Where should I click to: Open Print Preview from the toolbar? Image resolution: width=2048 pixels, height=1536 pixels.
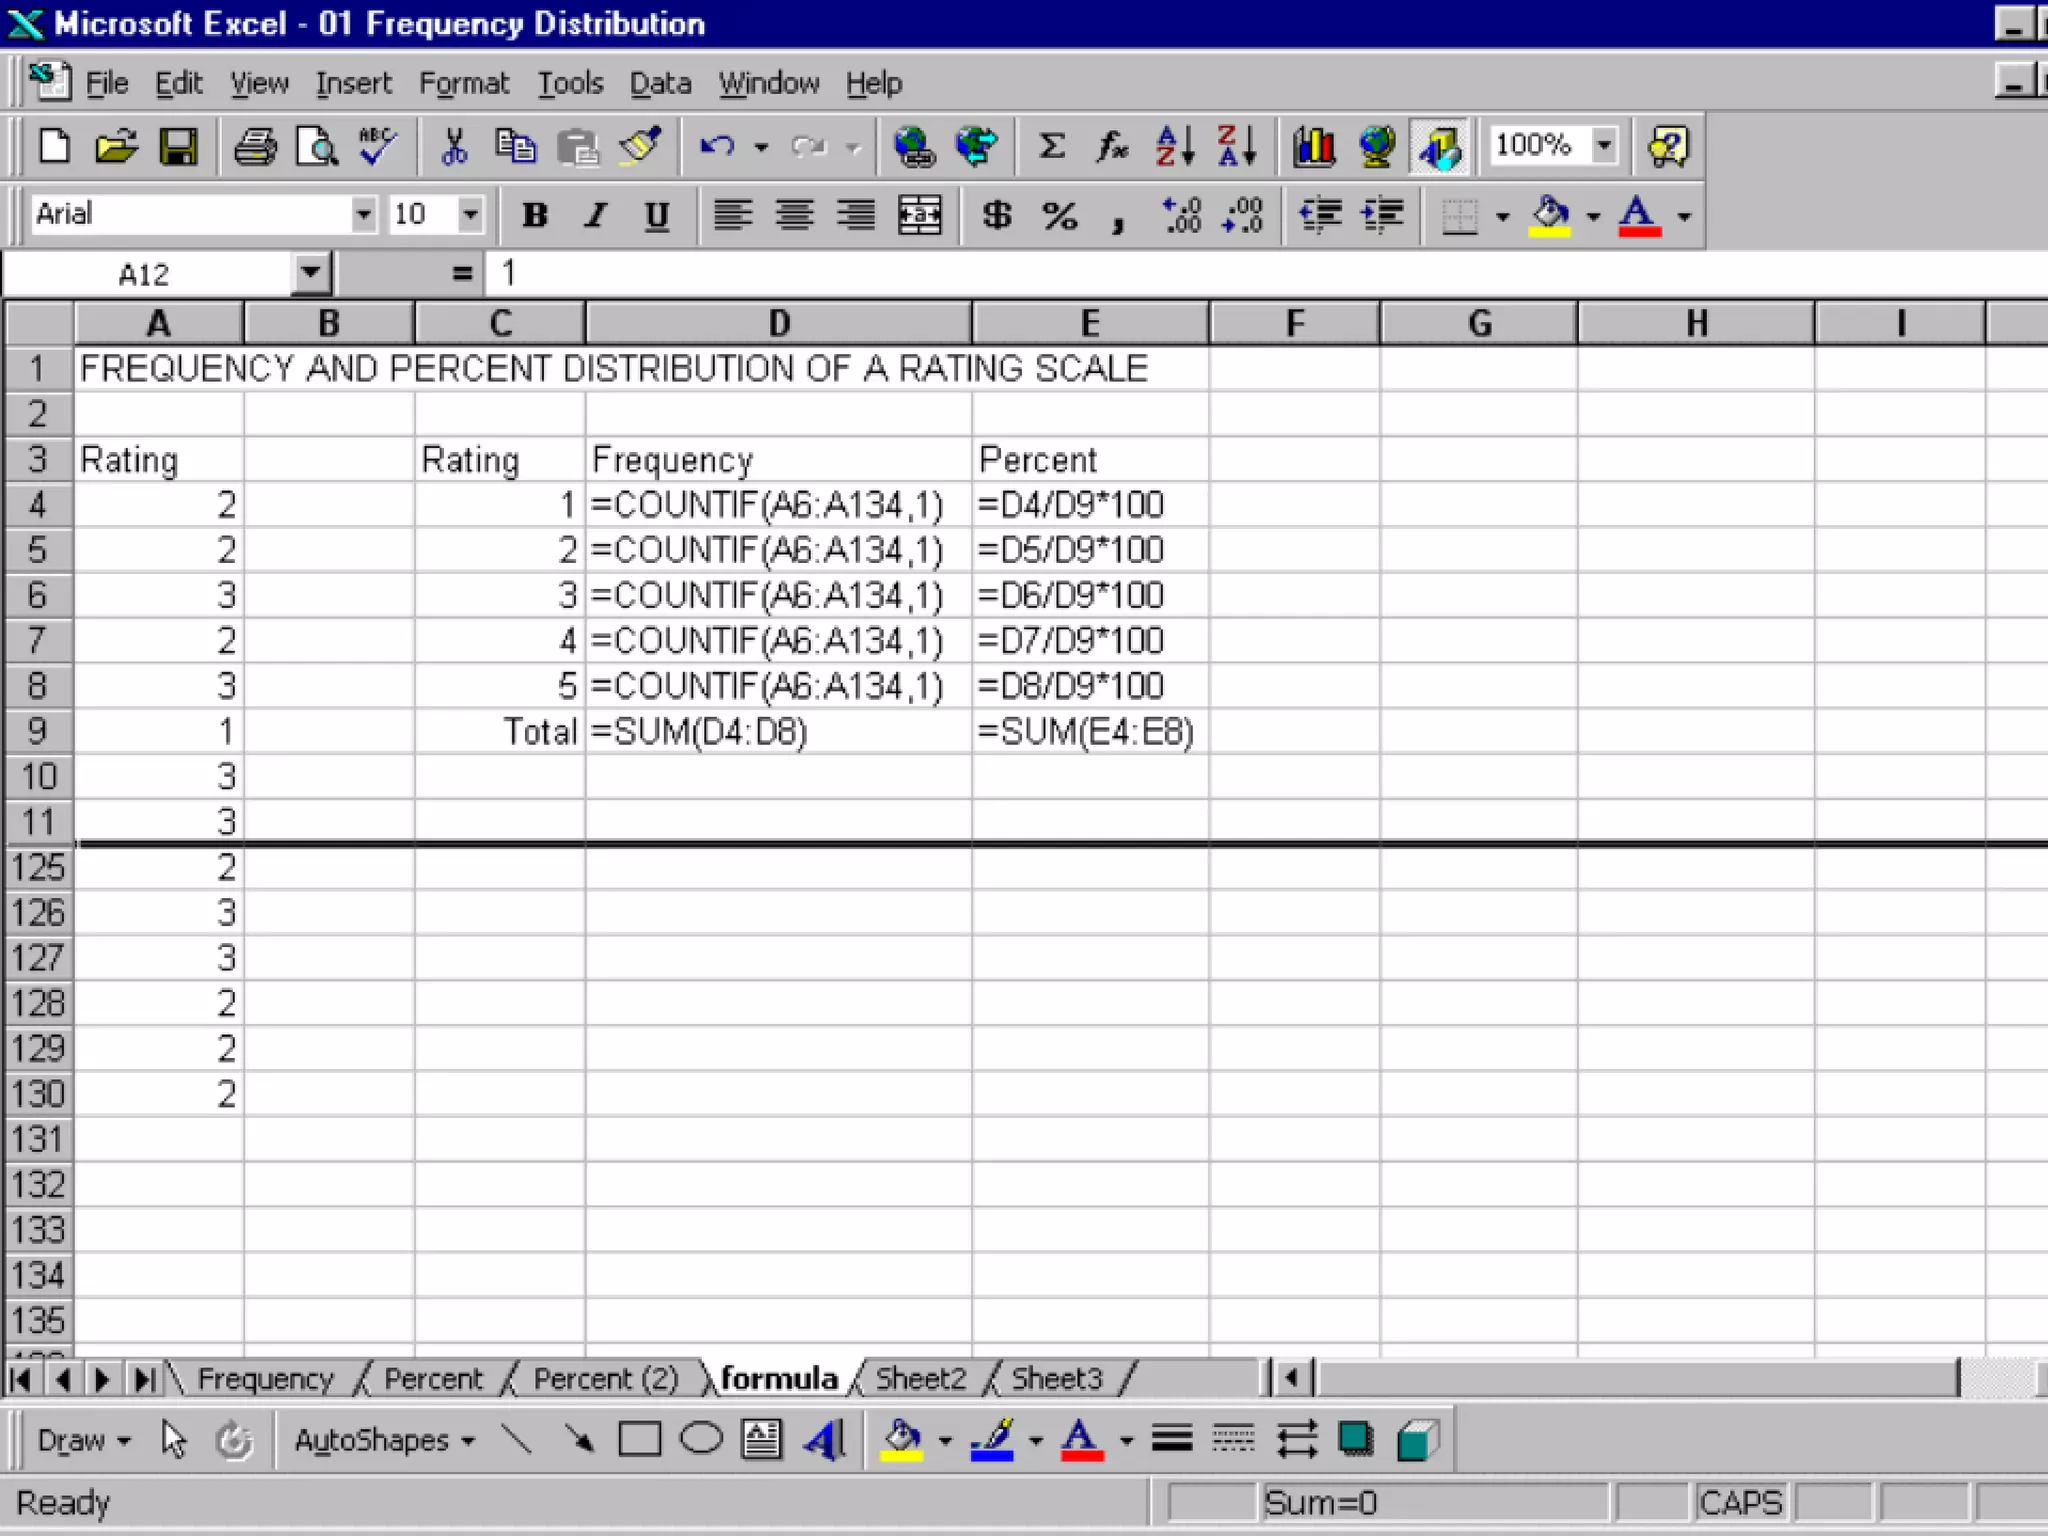[x=317, y=147]
